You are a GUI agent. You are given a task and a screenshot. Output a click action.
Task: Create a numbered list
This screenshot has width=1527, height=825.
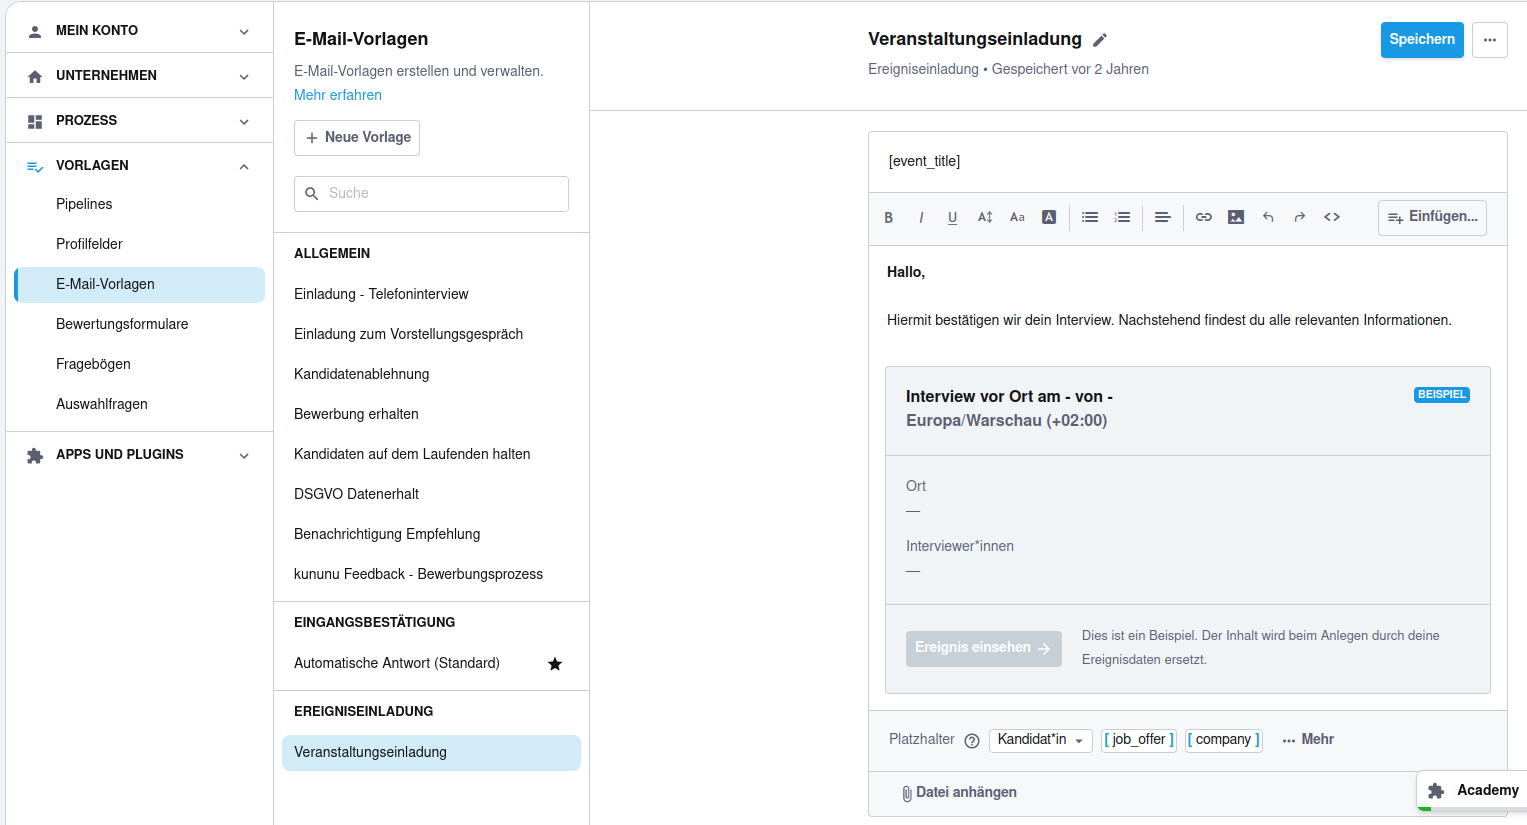(x=1122, y=217)
